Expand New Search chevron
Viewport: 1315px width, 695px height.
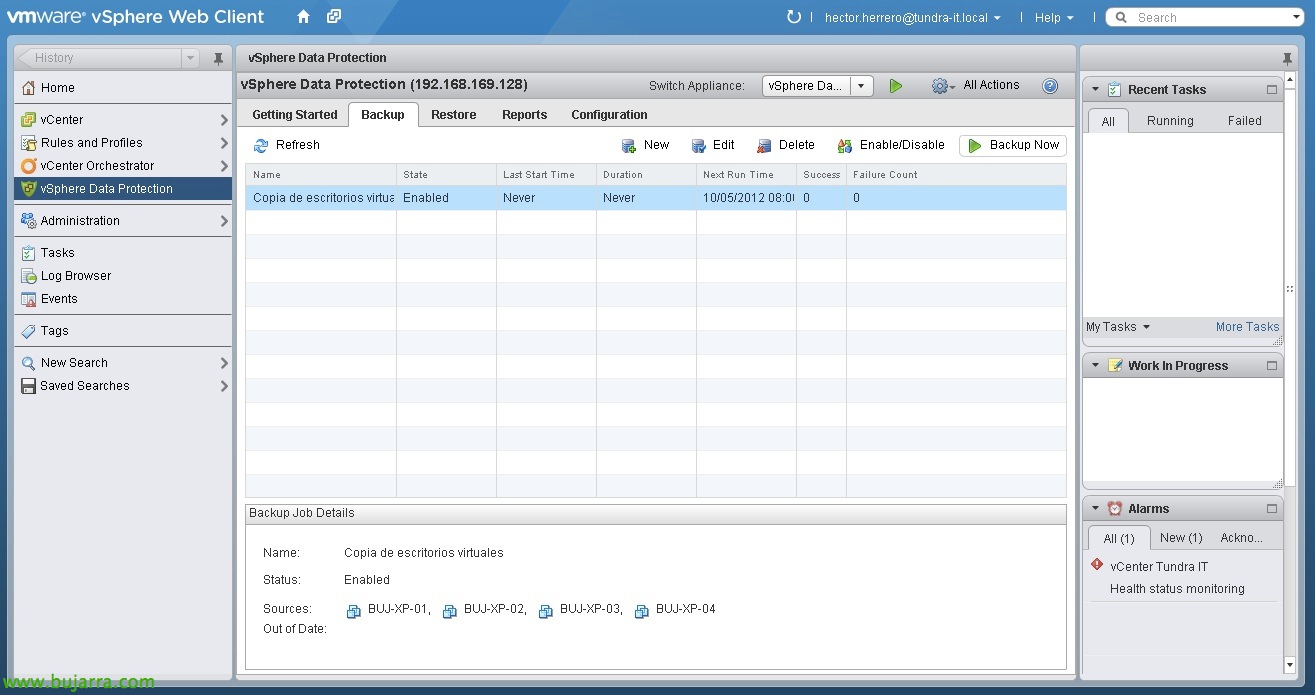click(x=224, y=363)
